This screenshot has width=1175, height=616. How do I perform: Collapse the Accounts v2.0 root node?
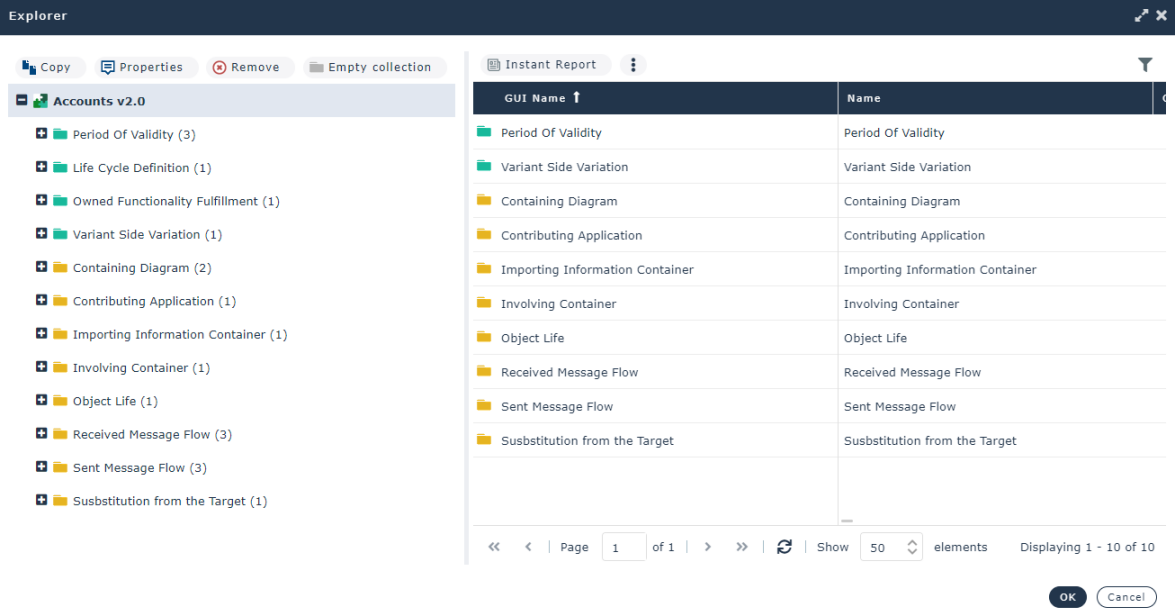point(22,101)
